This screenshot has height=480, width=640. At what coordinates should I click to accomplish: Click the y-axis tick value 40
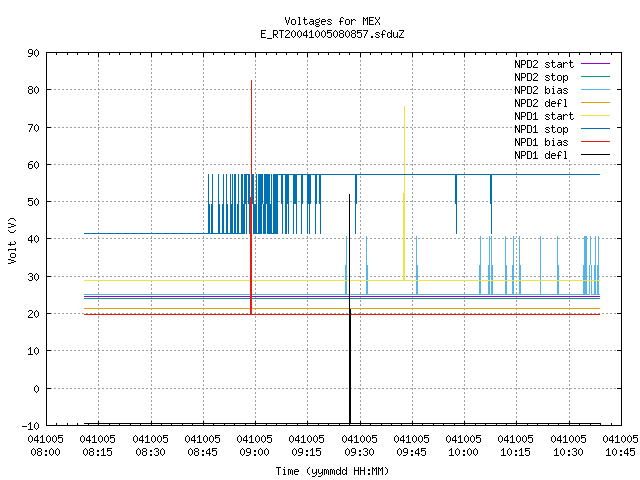coord(33,239)
